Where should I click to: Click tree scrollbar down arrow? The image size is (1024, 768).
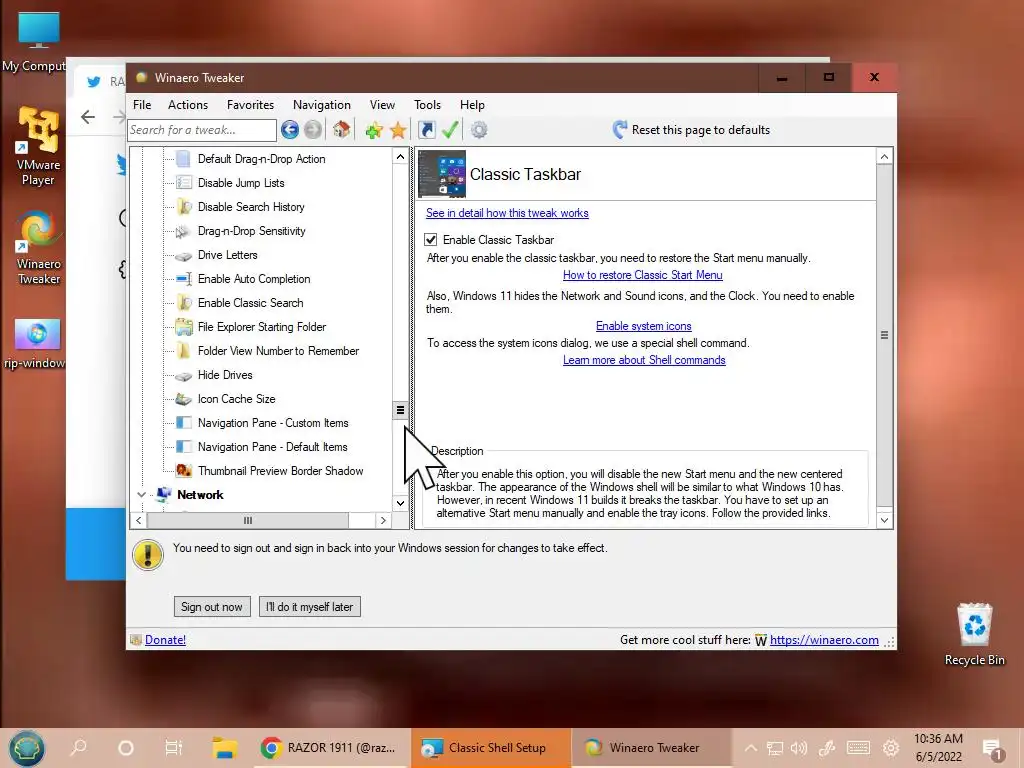click(x=400, y=503)
